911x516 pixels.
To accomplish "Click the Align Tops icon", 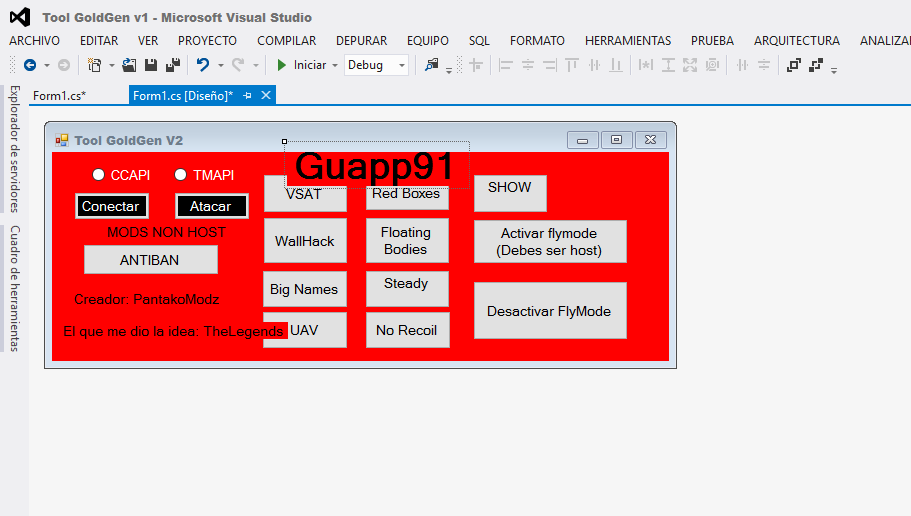I will (x=572, y=65).
